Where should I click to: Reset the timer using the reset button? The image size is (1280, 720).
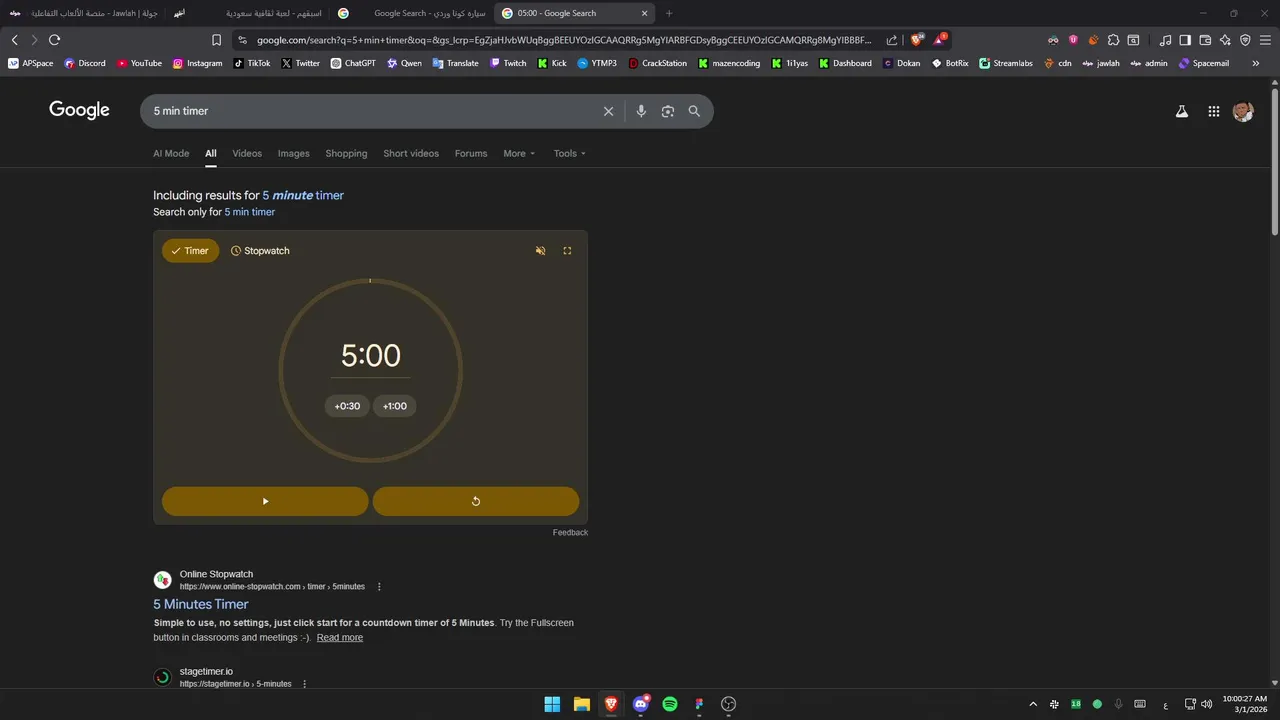[x=476, y=501]
